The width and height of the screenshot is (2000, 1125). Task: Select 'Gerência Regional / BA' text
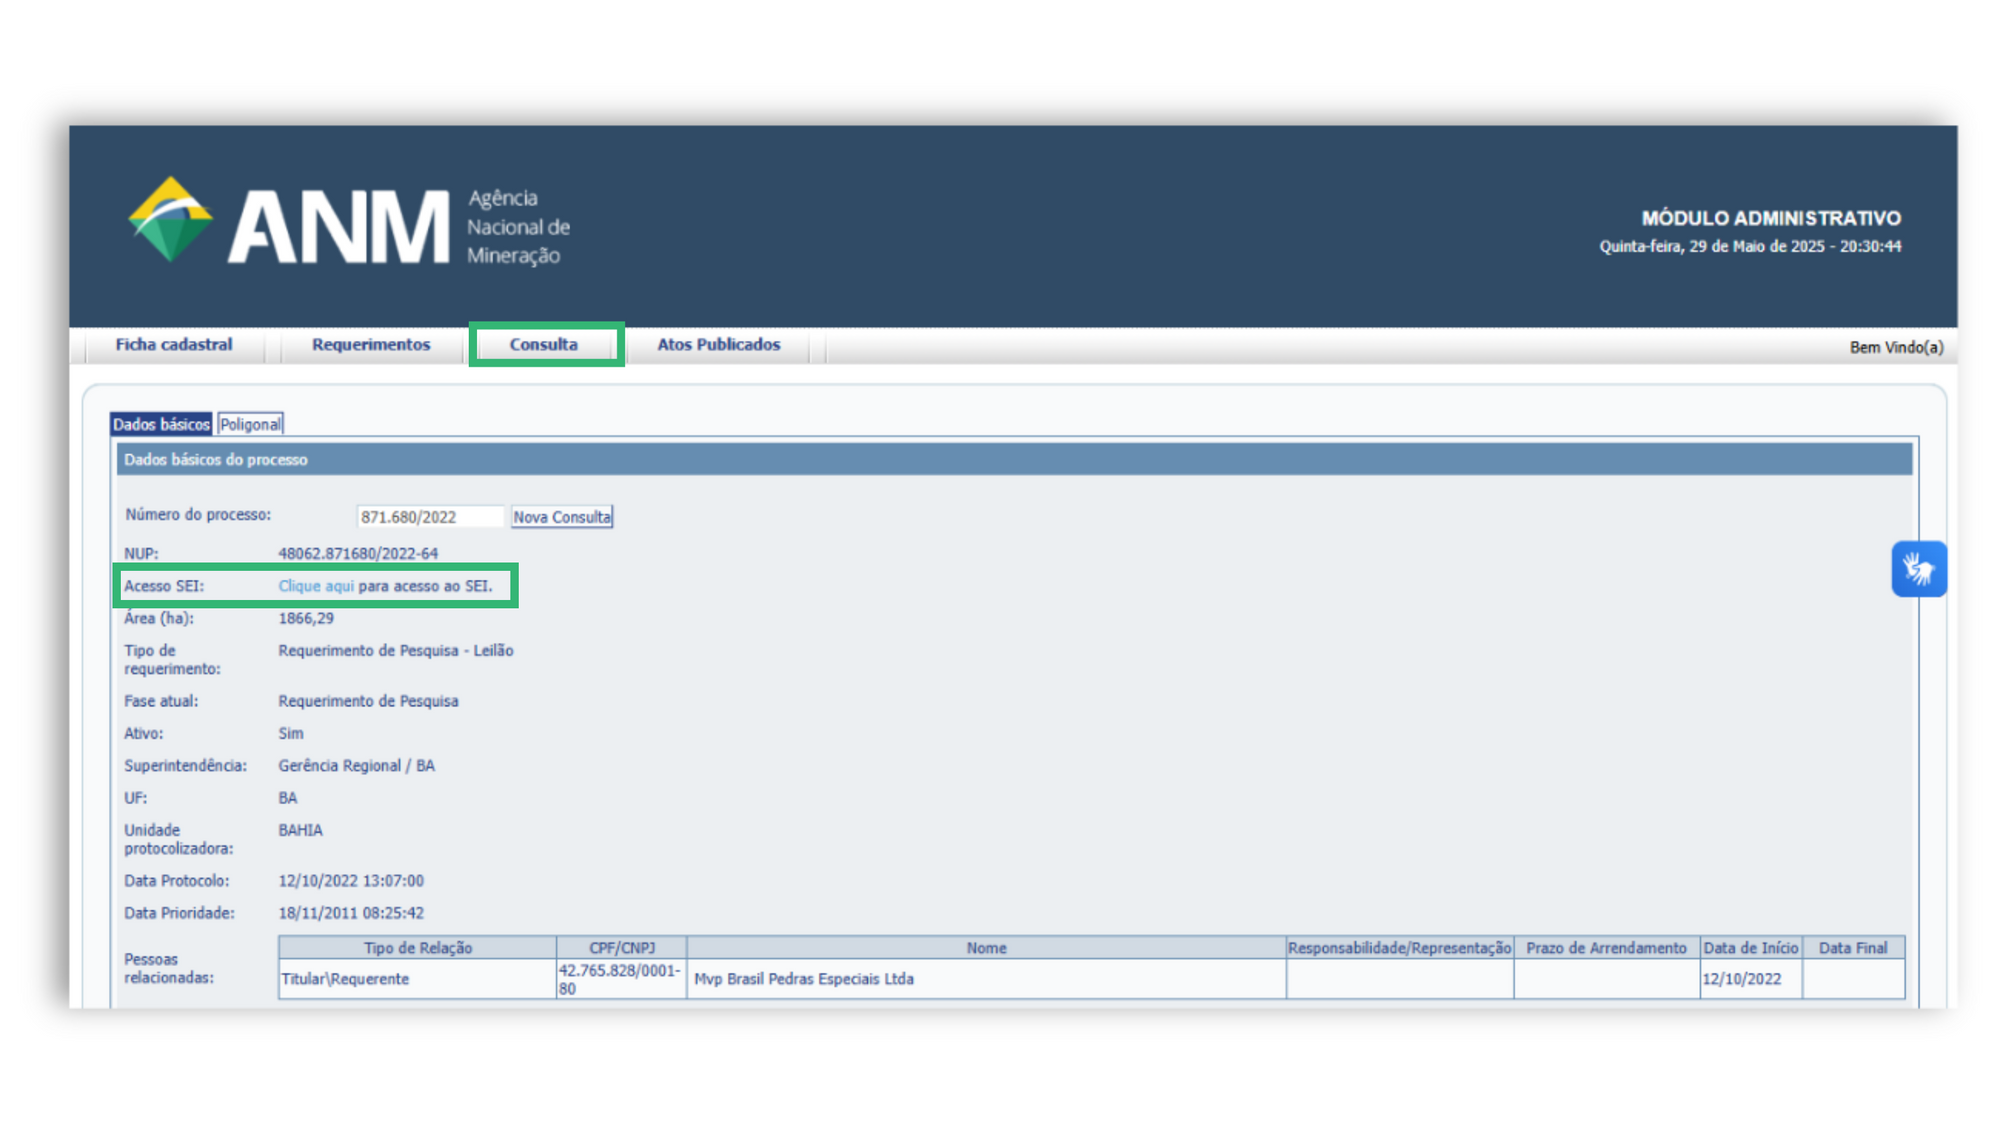coord(356,765)
